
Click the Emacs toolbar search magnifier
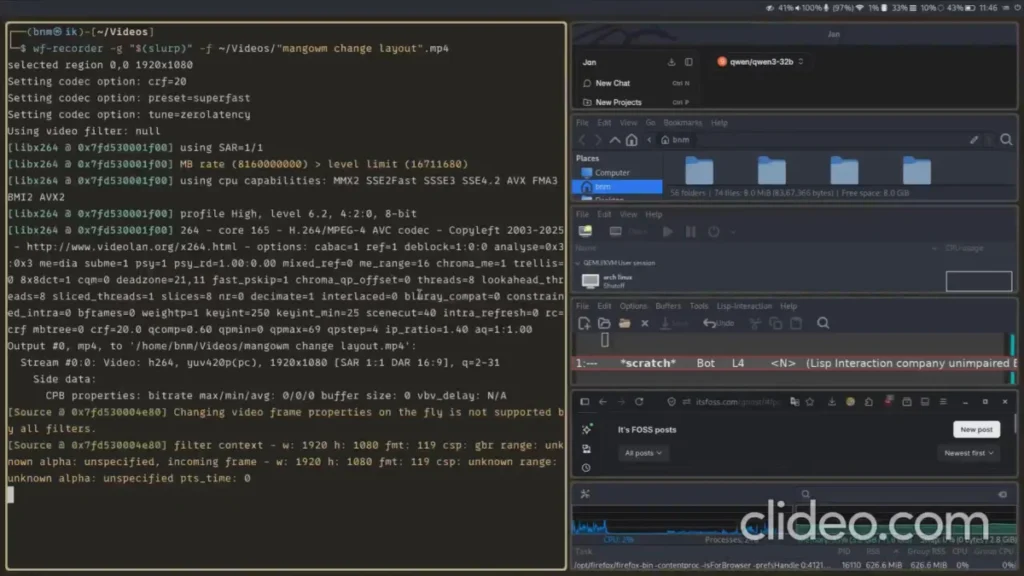pyautogui.click(x=823, y=323)
